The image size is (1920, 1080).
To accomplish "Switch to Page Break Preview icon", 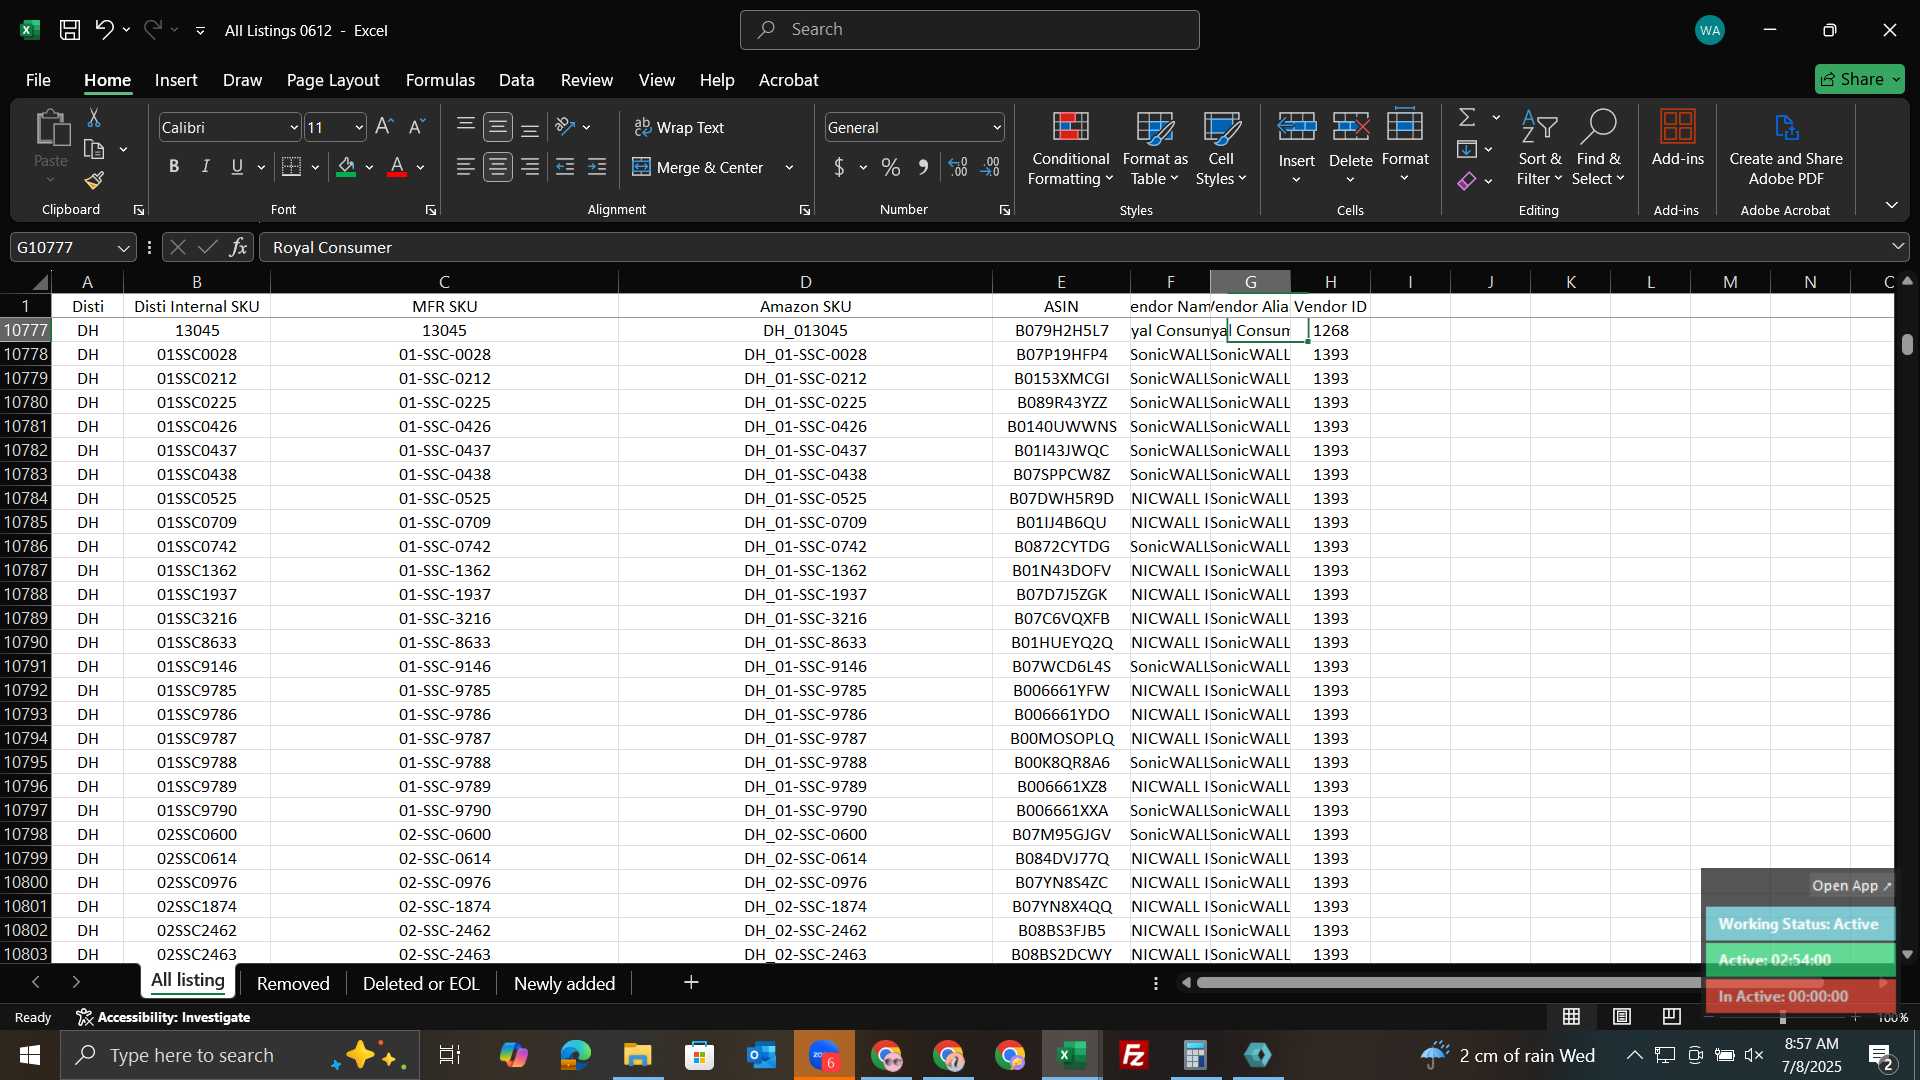I will tap(1671, 1017).
